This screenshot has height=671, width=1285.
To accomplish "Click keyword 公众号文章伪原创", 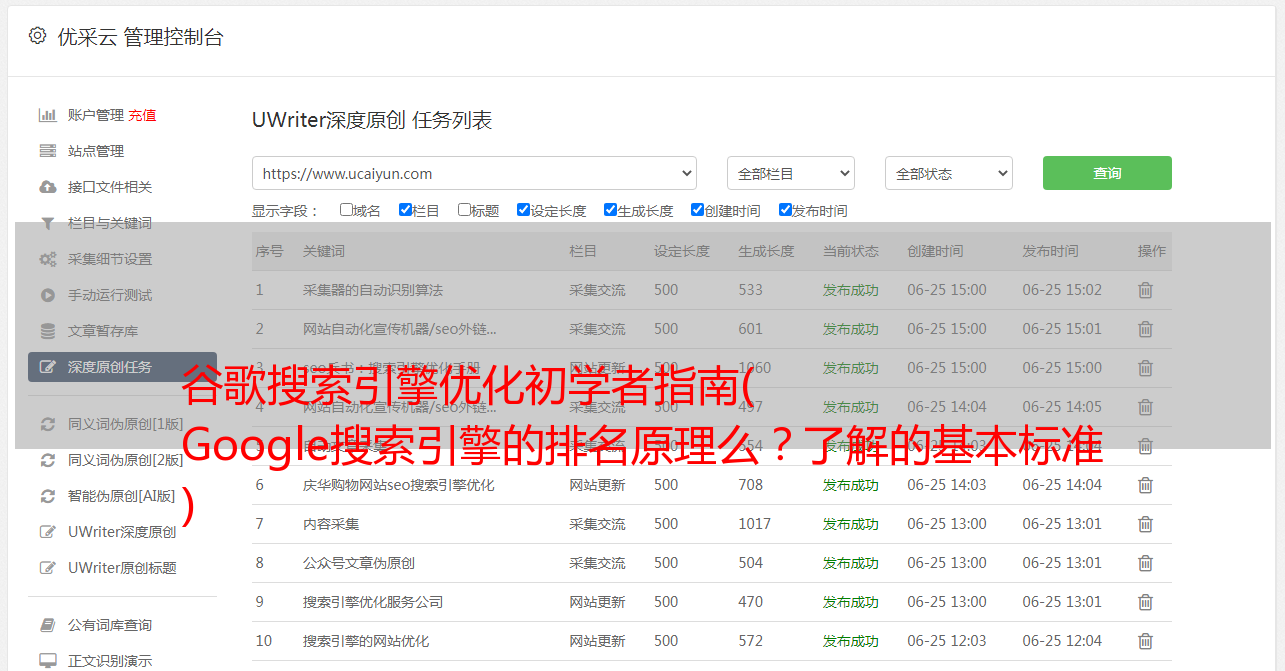I will pos(359,563).
